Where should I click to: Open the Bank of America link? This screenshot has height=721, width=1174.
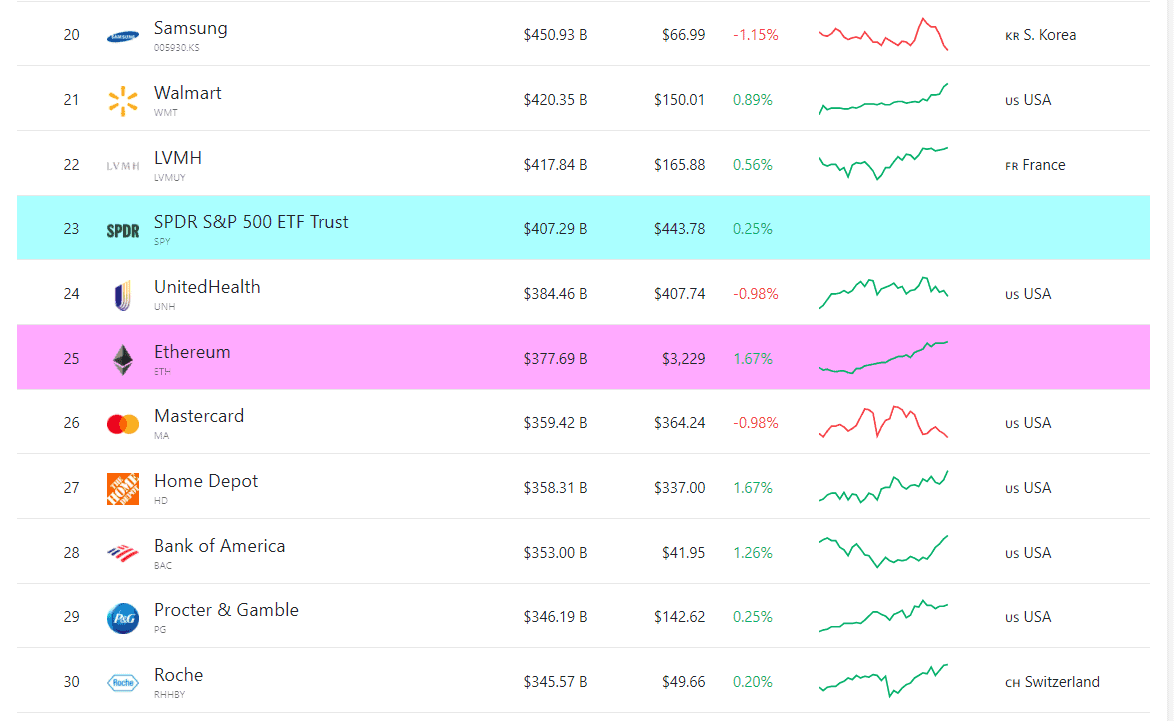pos(219,546)
